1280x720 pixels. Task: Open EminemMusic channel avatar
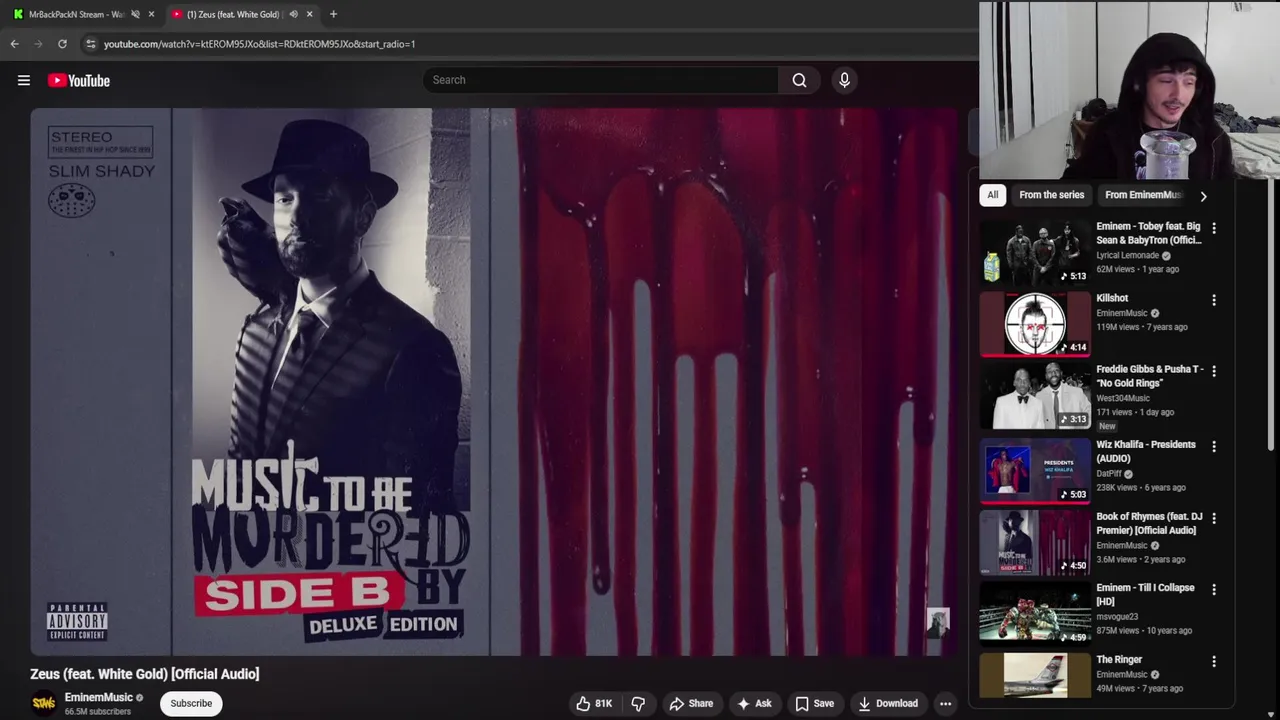[44, 703]
